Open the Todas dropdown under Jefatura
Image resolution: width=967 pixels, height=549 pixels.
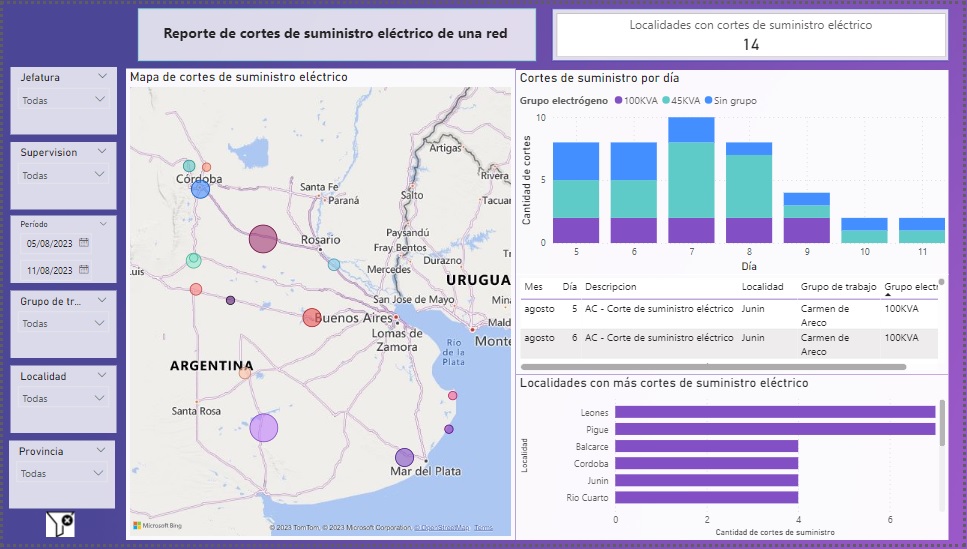click(x=63, y=100)
